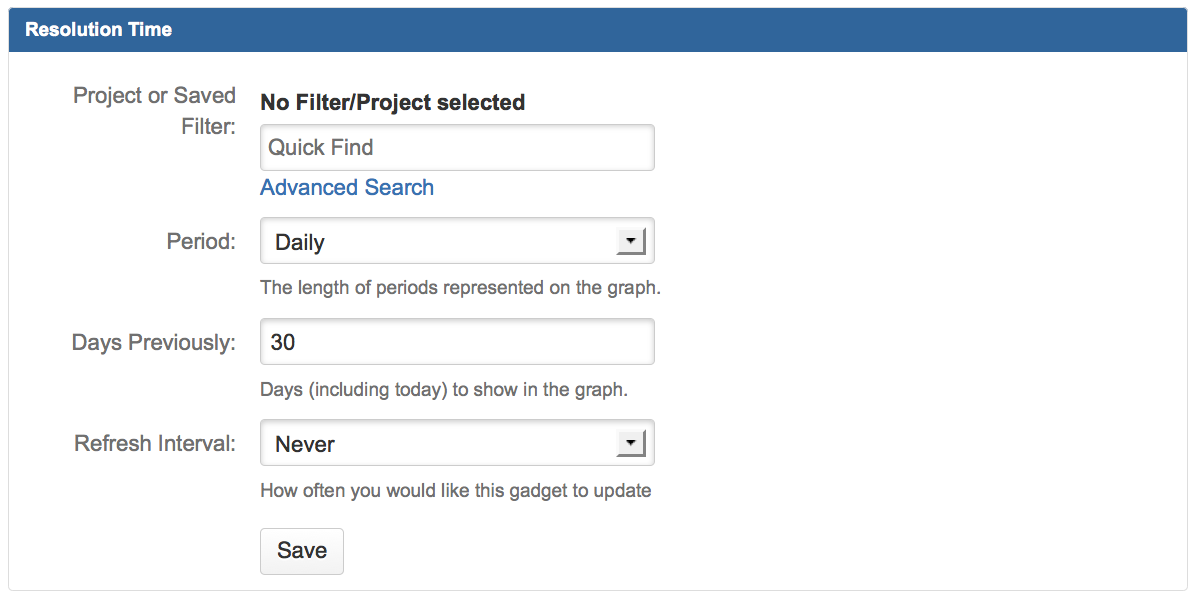Click the 'Days (including today)' help text
The image size is (1194, 600).
(444, 389)
